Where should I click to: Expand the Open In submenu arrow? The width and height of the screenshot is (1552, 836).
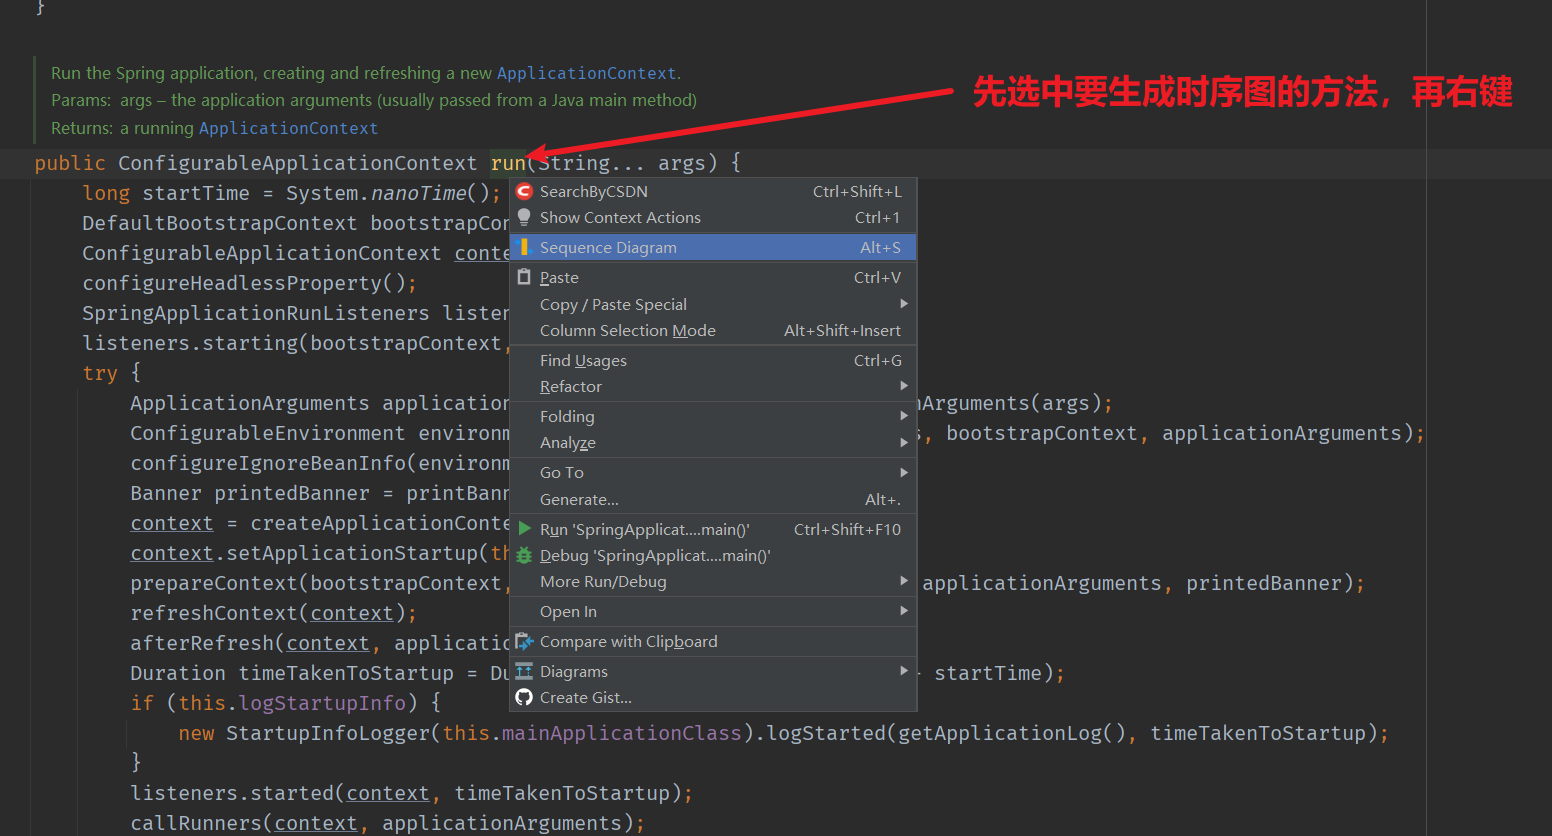coord(904,610)
